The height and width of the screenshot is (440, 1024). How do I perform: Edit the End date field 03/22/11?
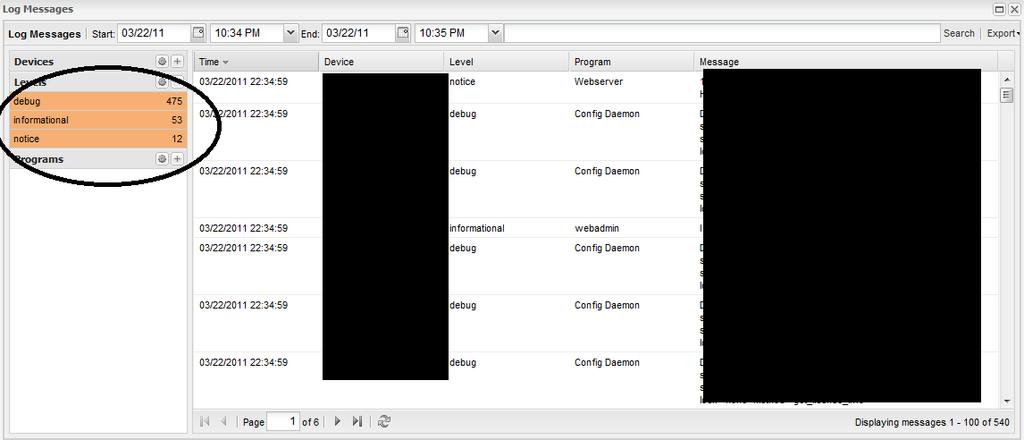point(359,33)
